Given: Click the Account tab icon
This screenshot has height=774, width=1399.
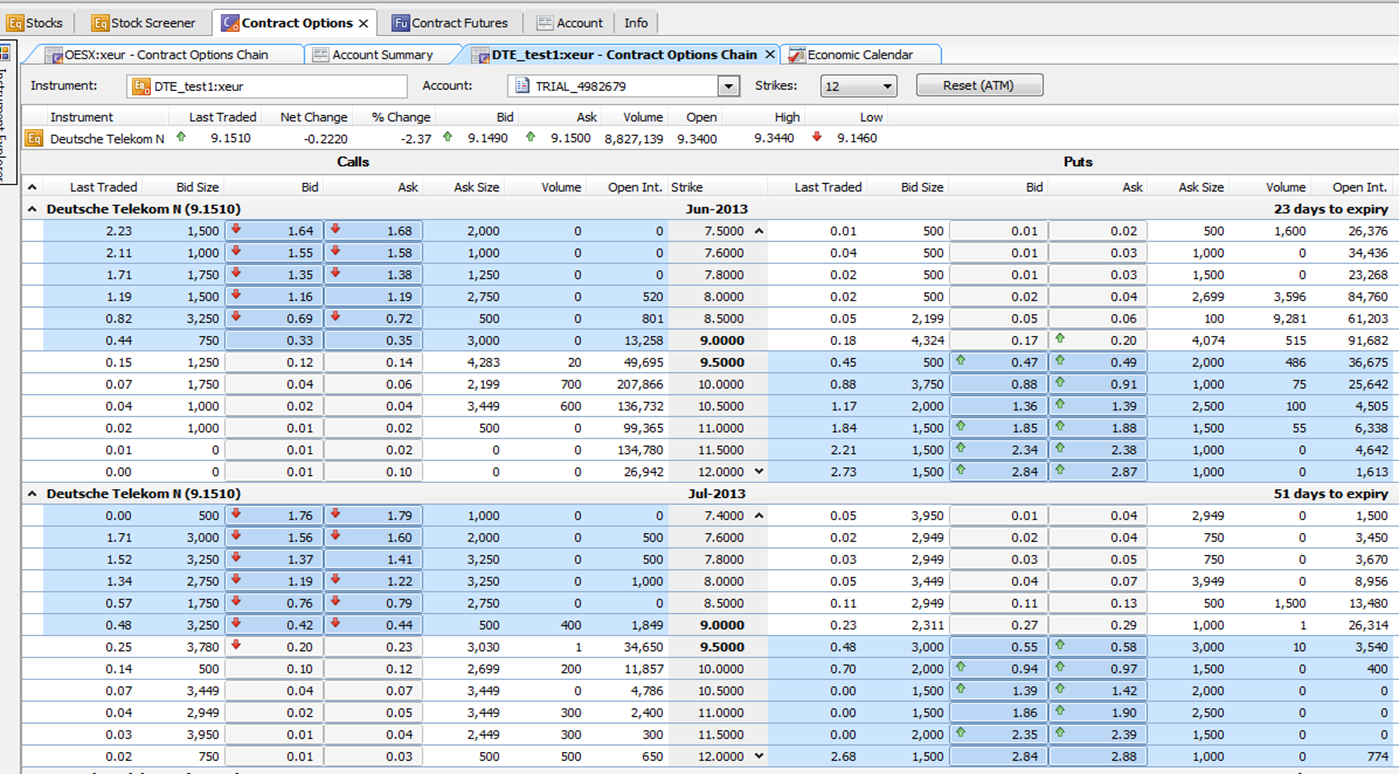Looking at the screenshot, I should pos(545,22).
